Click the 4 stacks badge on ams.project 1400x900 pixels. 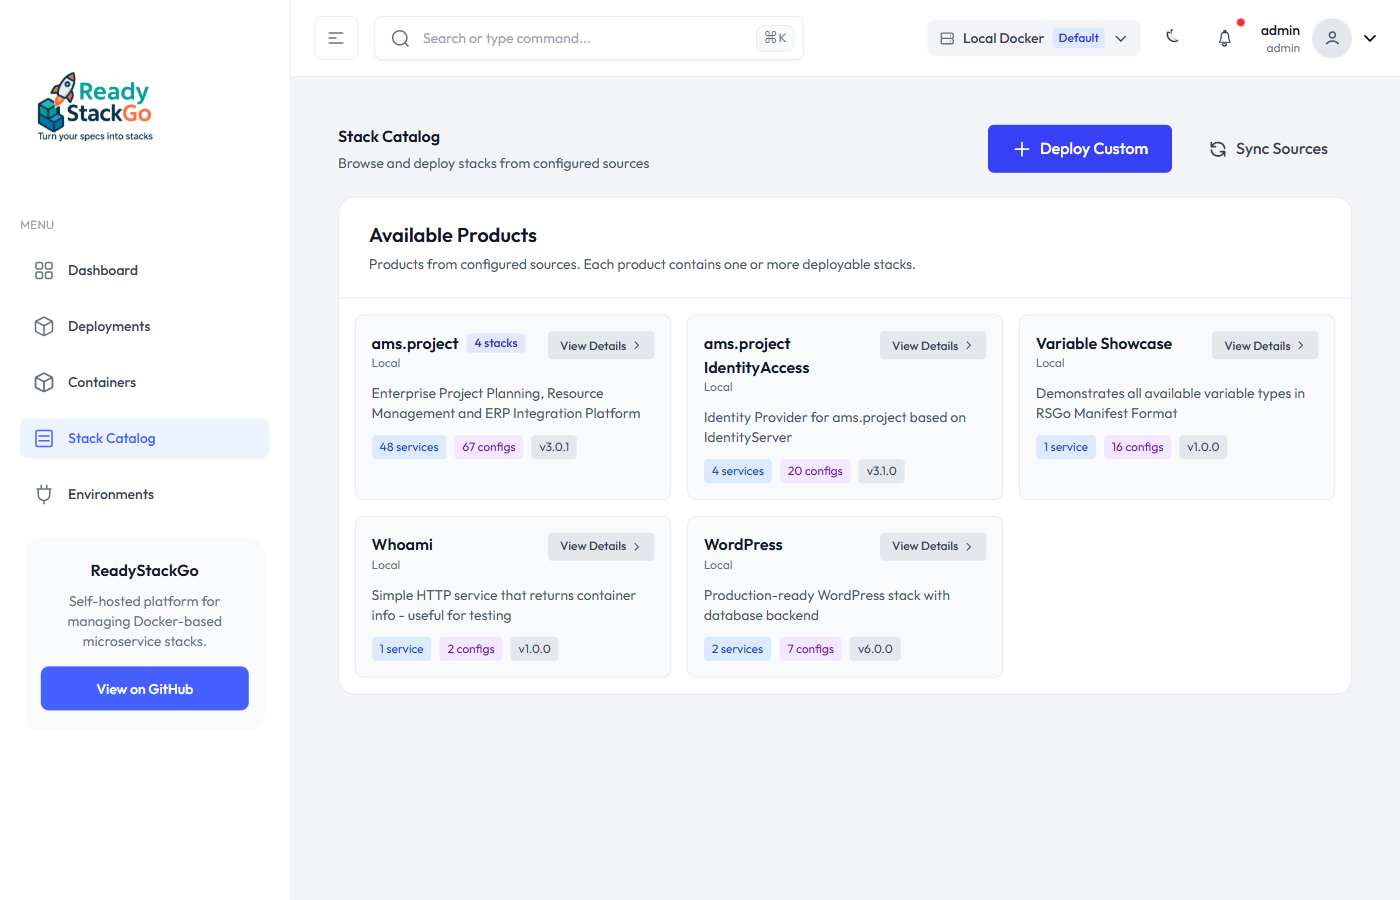pos(496,344)
